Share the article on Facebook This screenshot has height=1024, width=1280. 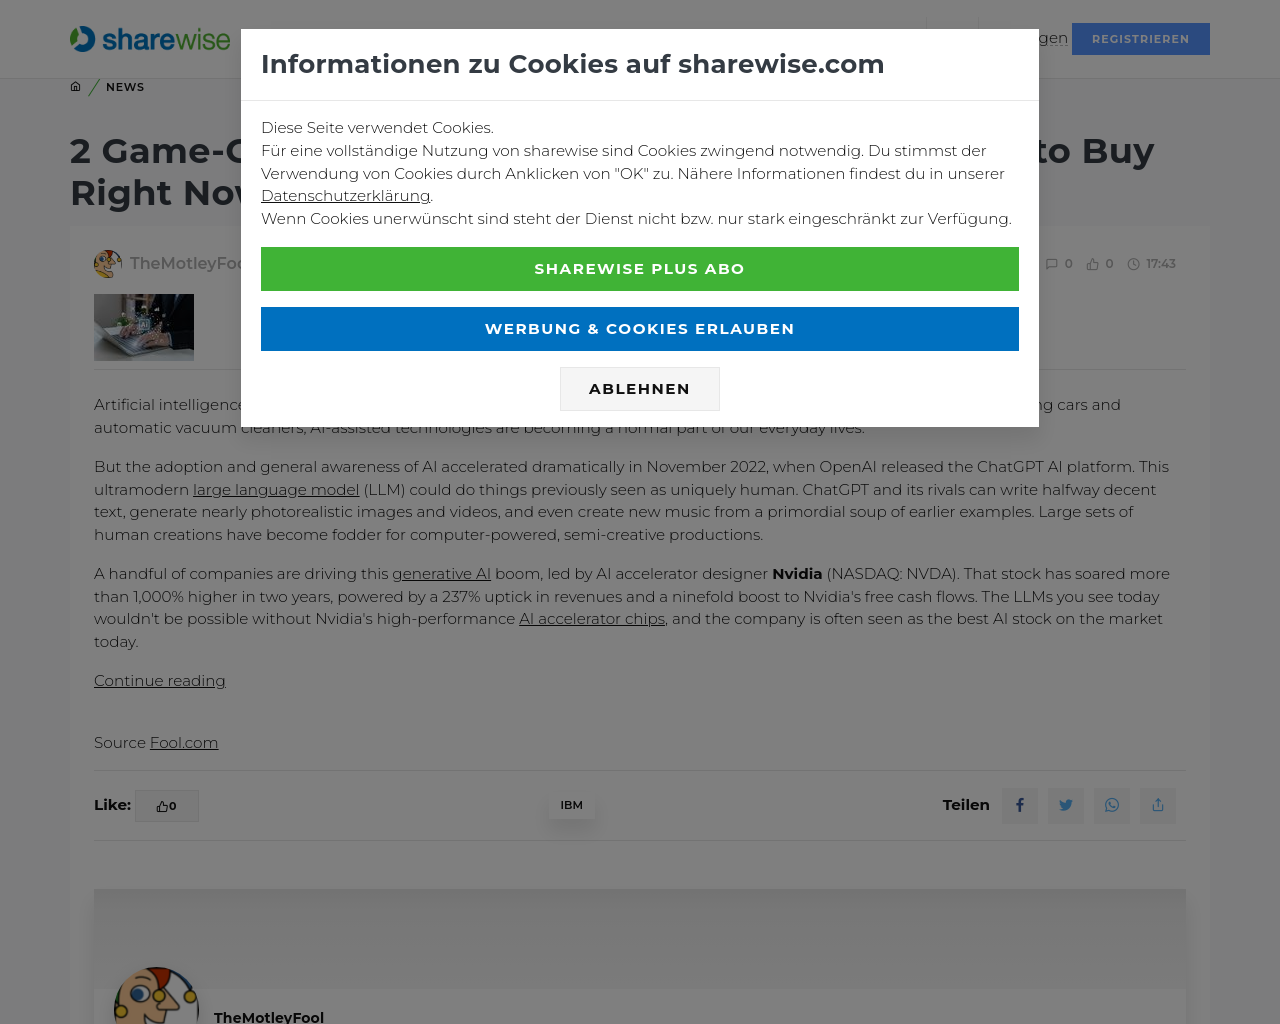pos(1020,806)
